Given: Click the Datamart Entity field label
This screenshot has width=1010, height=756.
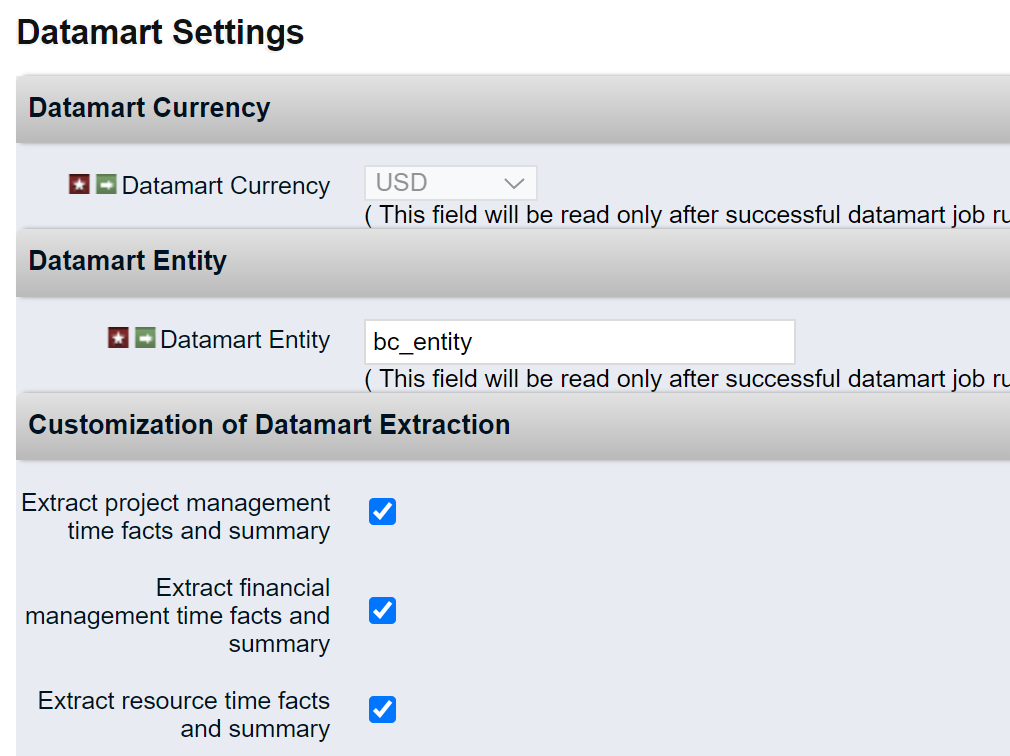Looking at the screenshot, I should click(245, 340).
